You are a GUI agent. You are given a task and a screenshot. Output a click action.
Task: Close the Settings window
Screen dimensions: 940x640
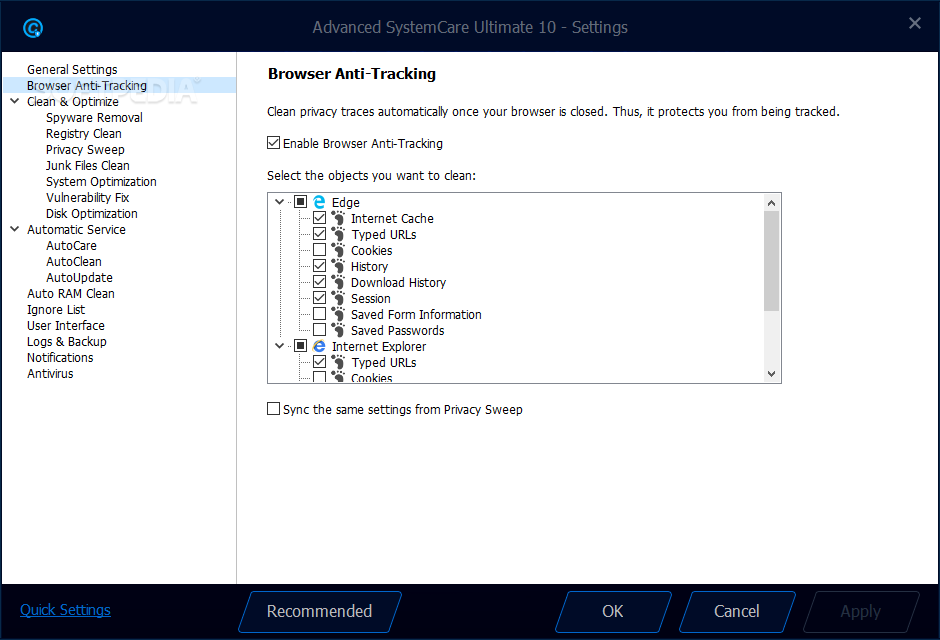click(x=915, y=23)
